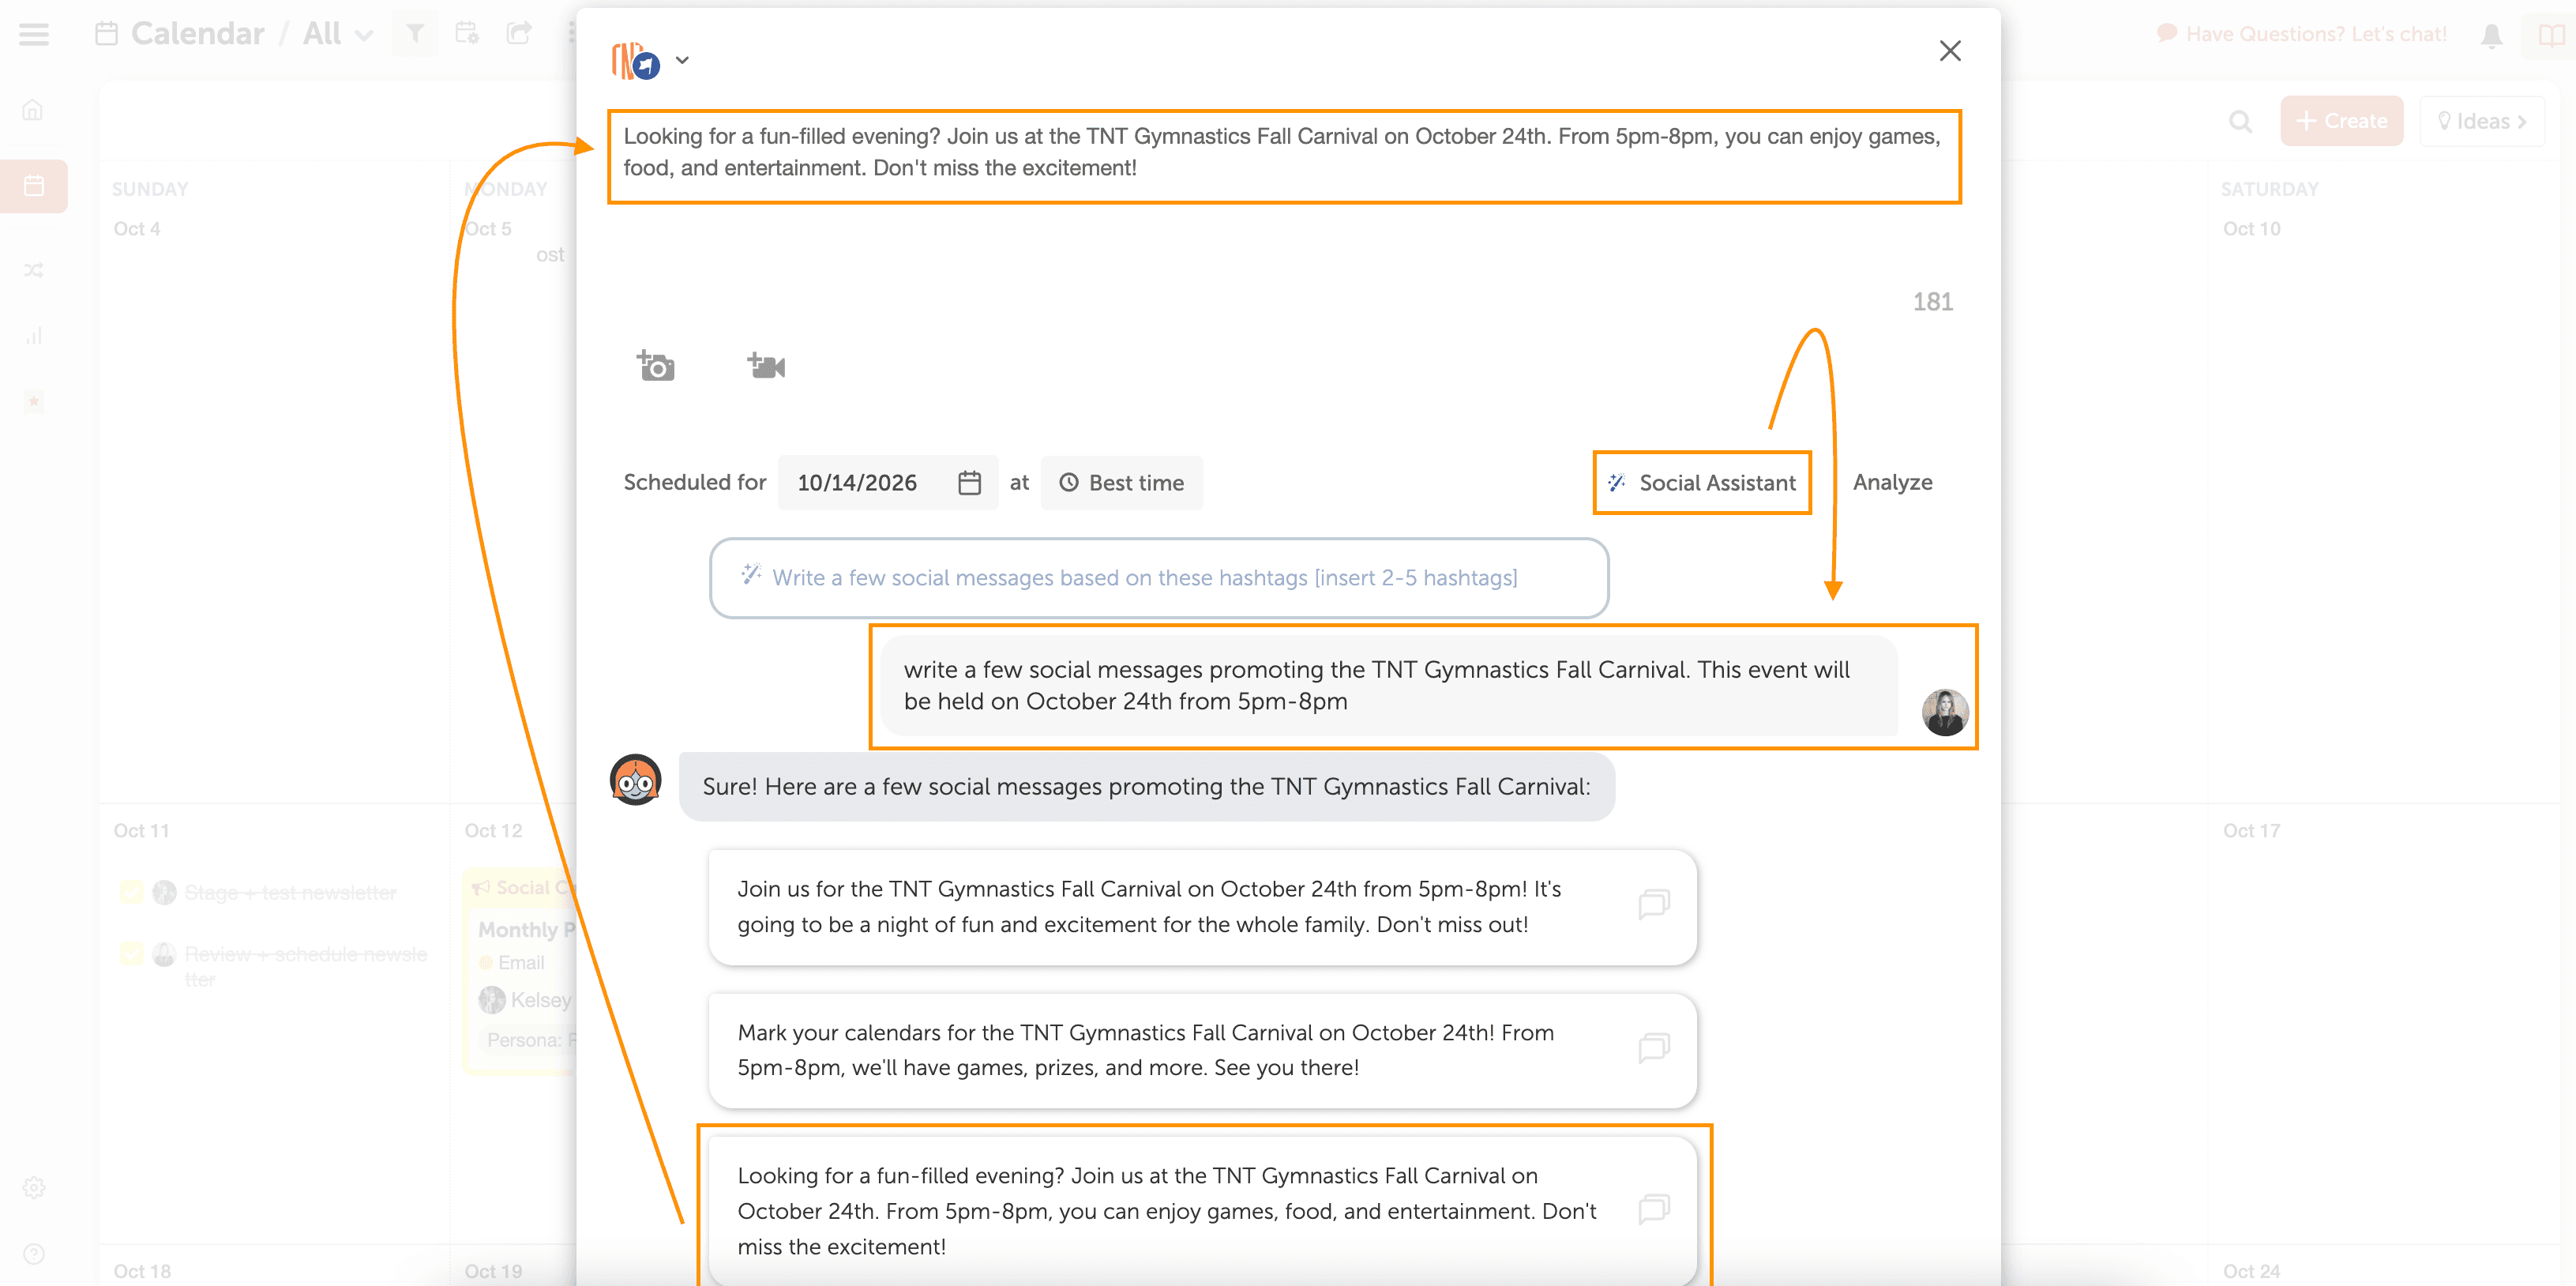The width and height of the screenshot is (2576, 1286).
Task: Open settings gear in left sidebar
Action: pyautogui.click(x=34, y=1187)
